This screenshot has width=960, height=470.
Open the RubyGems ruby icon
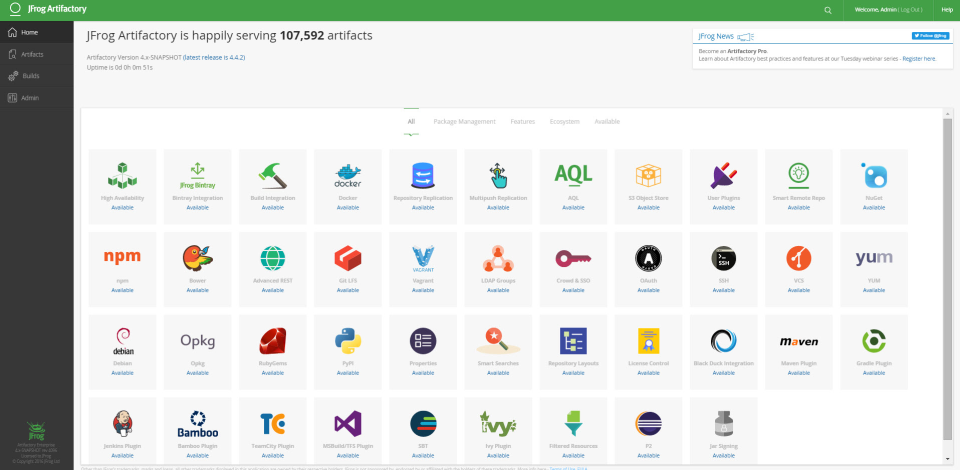pyautogui.click(x=272, y=341)
